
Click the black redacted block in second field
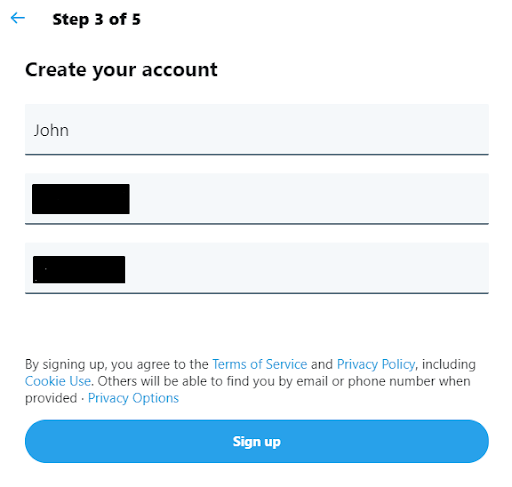pos(81,199)
